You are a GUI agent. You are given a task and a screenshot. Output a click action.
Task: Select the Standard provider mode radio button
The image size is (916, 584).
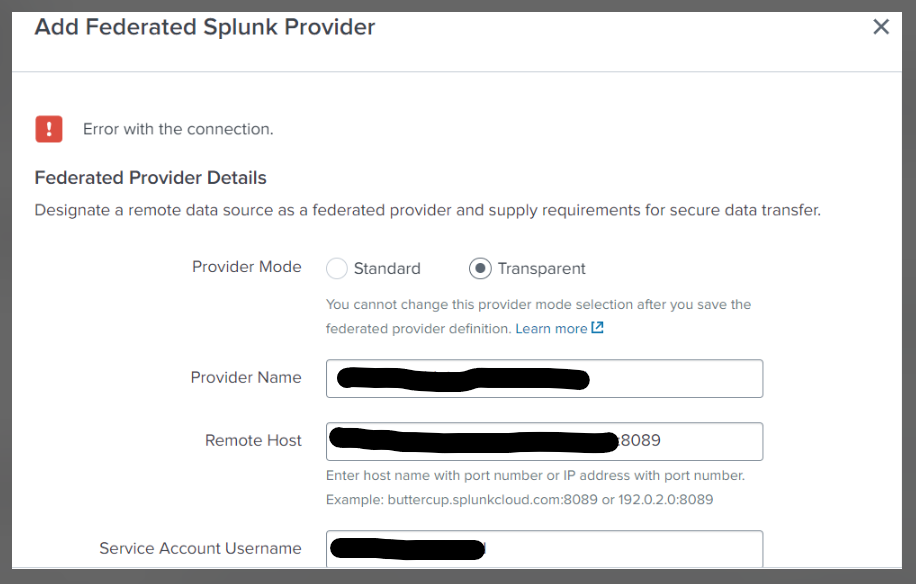tap(337, 268)
